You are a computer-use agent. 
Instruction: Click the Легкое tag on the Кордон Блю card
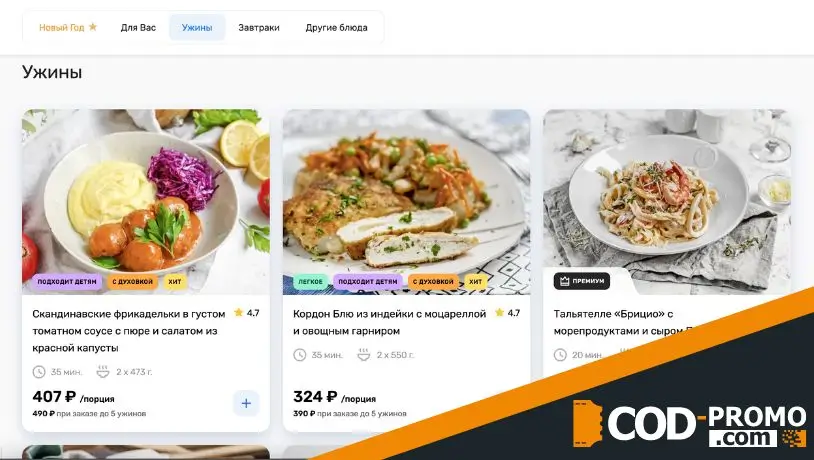point(310,281)
